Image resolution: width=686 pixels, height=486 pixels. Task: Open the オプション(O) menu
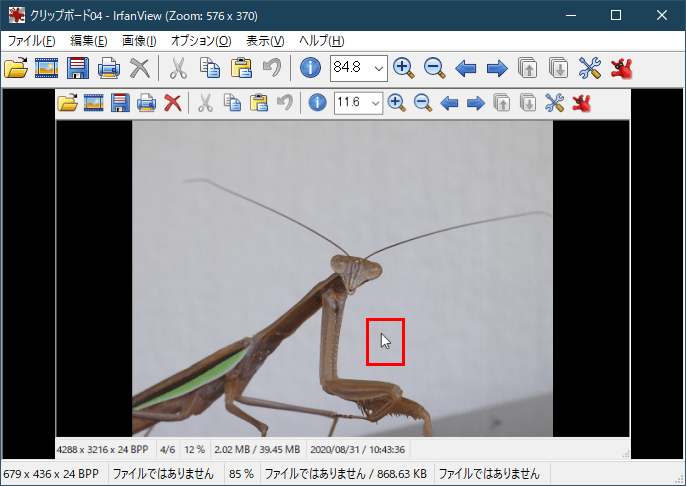tap(200, 41)
